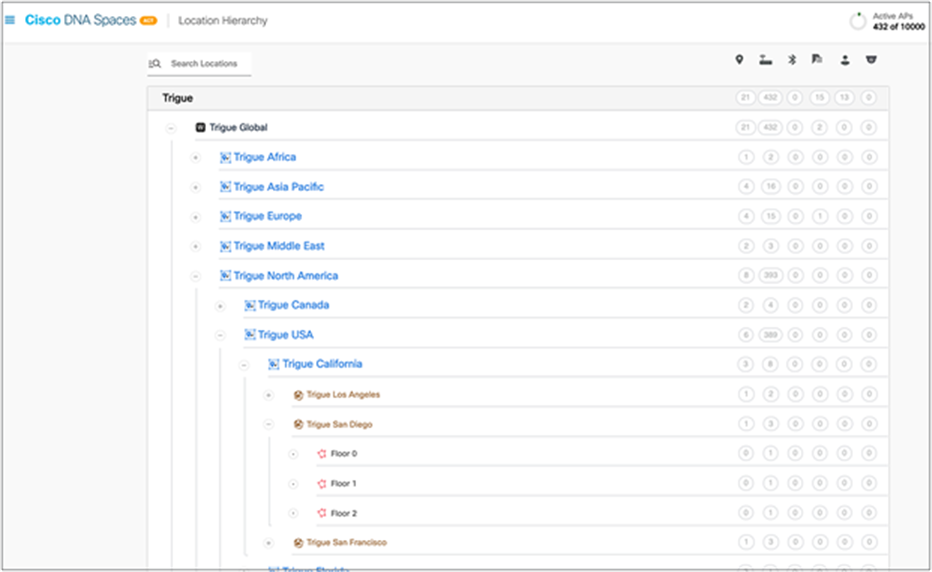Click the group icon beside Trigue Europe
The width and height of the screenshot is (932, 572).
point(225,216)
